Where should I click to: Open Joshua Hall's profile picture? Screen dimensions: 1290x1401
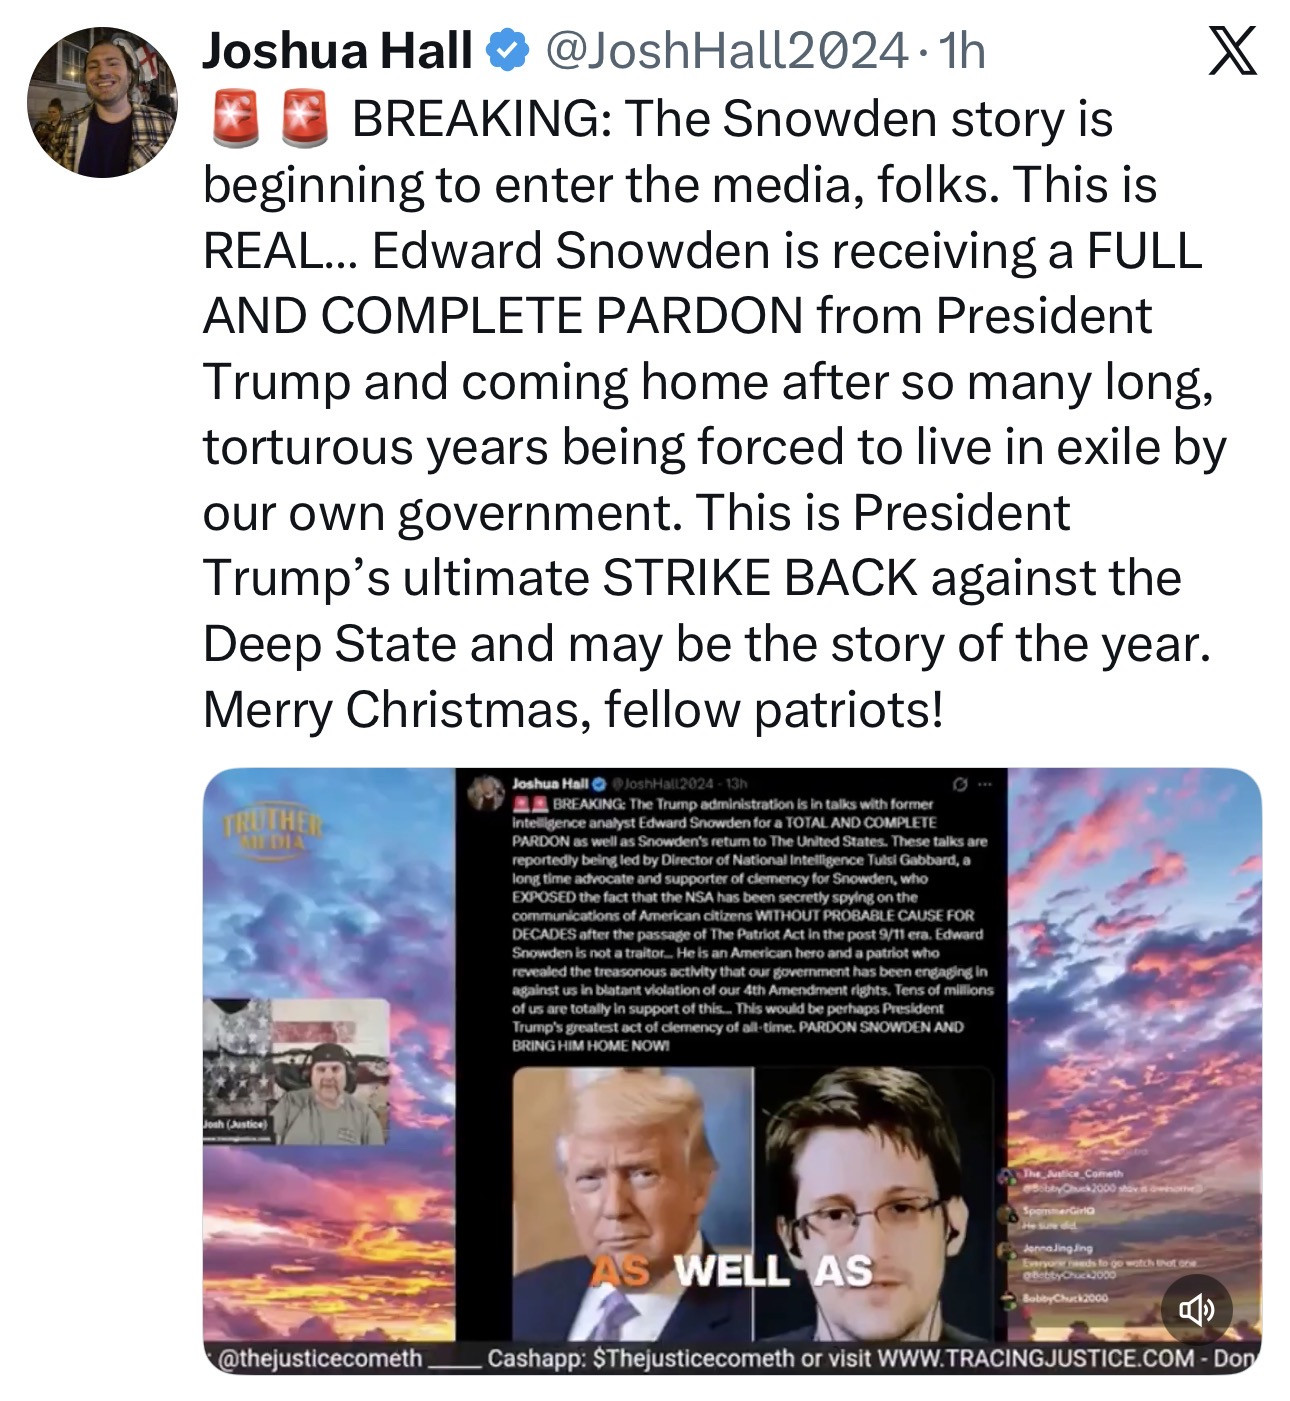(102, 103)
